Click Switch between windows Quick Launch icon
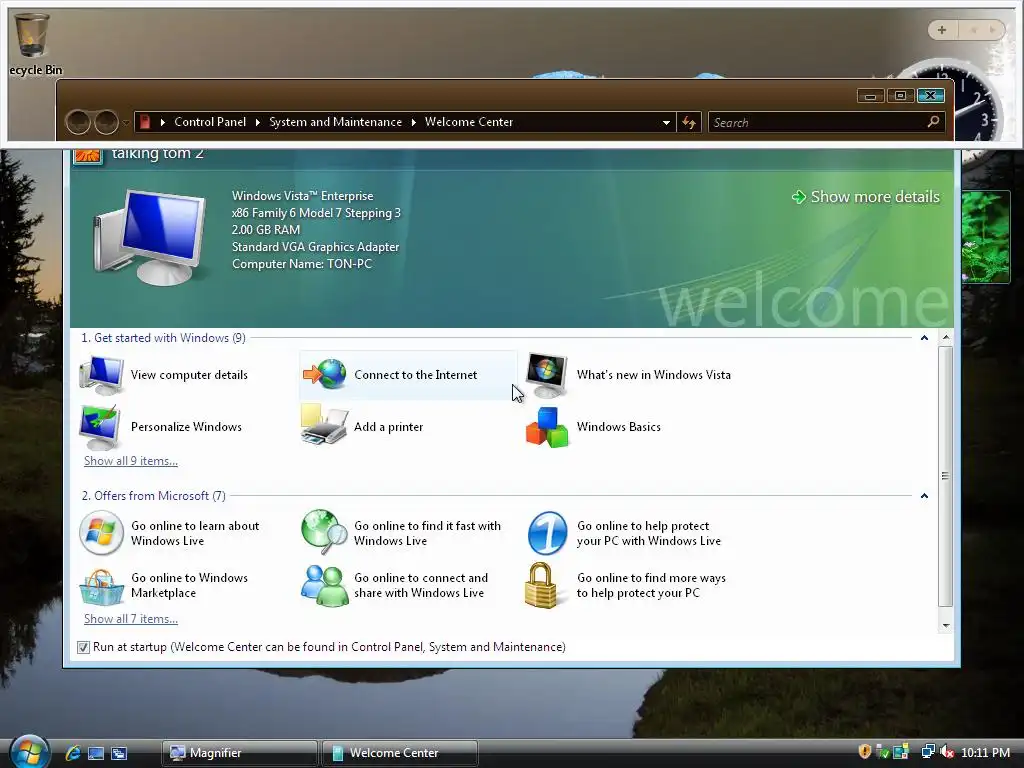The height and width of the screenshot is (768, 1024). [119, 753]
